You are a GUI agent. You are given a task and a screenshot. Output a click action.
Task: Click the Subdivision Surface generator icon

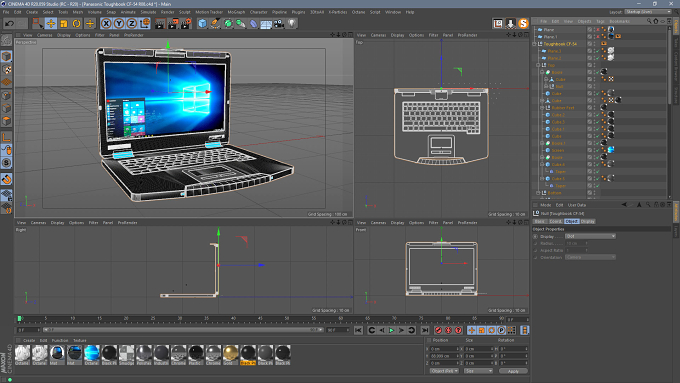tap(228, 23)
